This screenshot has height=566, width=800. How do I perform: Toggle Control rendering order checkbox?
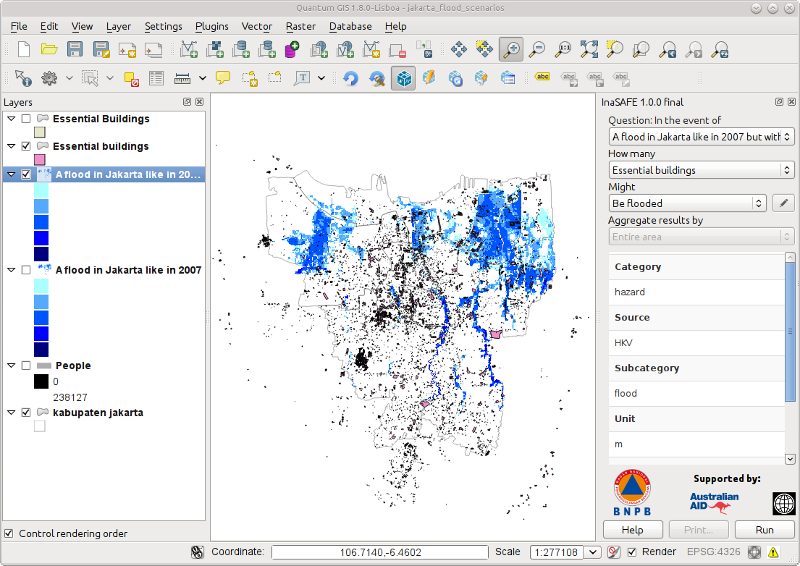point(9,533)
